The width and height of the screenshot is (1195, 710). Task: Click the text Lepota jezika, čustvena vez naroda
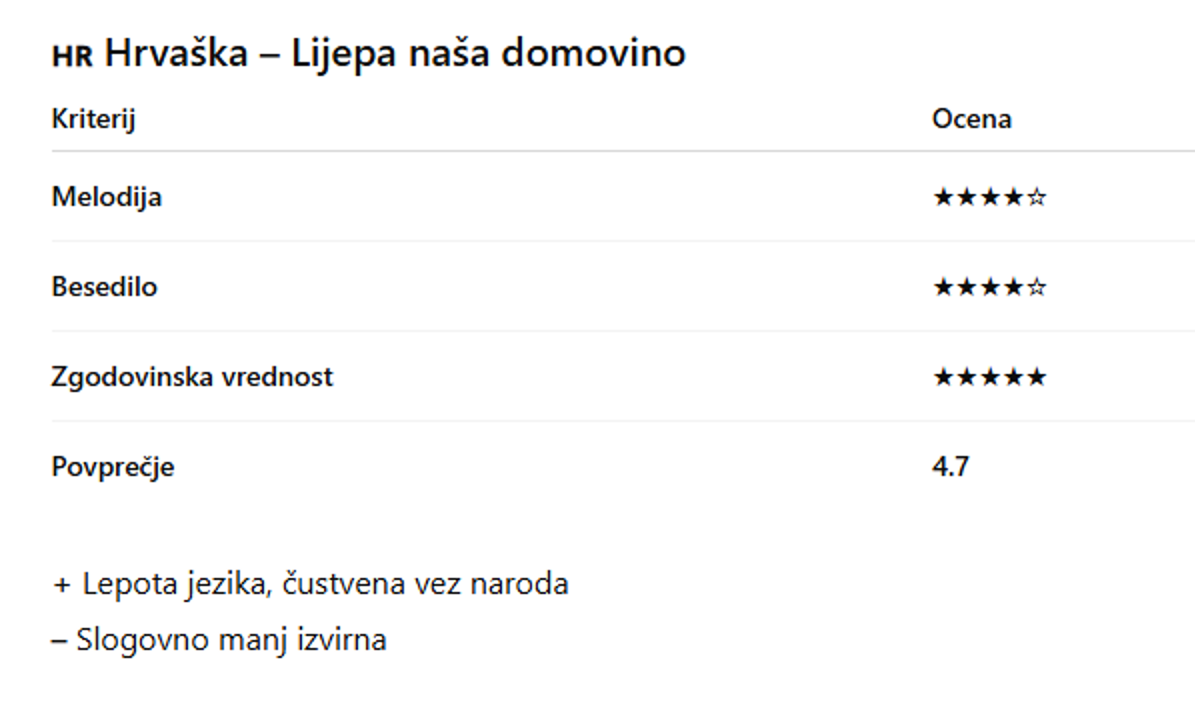(x=325, y=584)
